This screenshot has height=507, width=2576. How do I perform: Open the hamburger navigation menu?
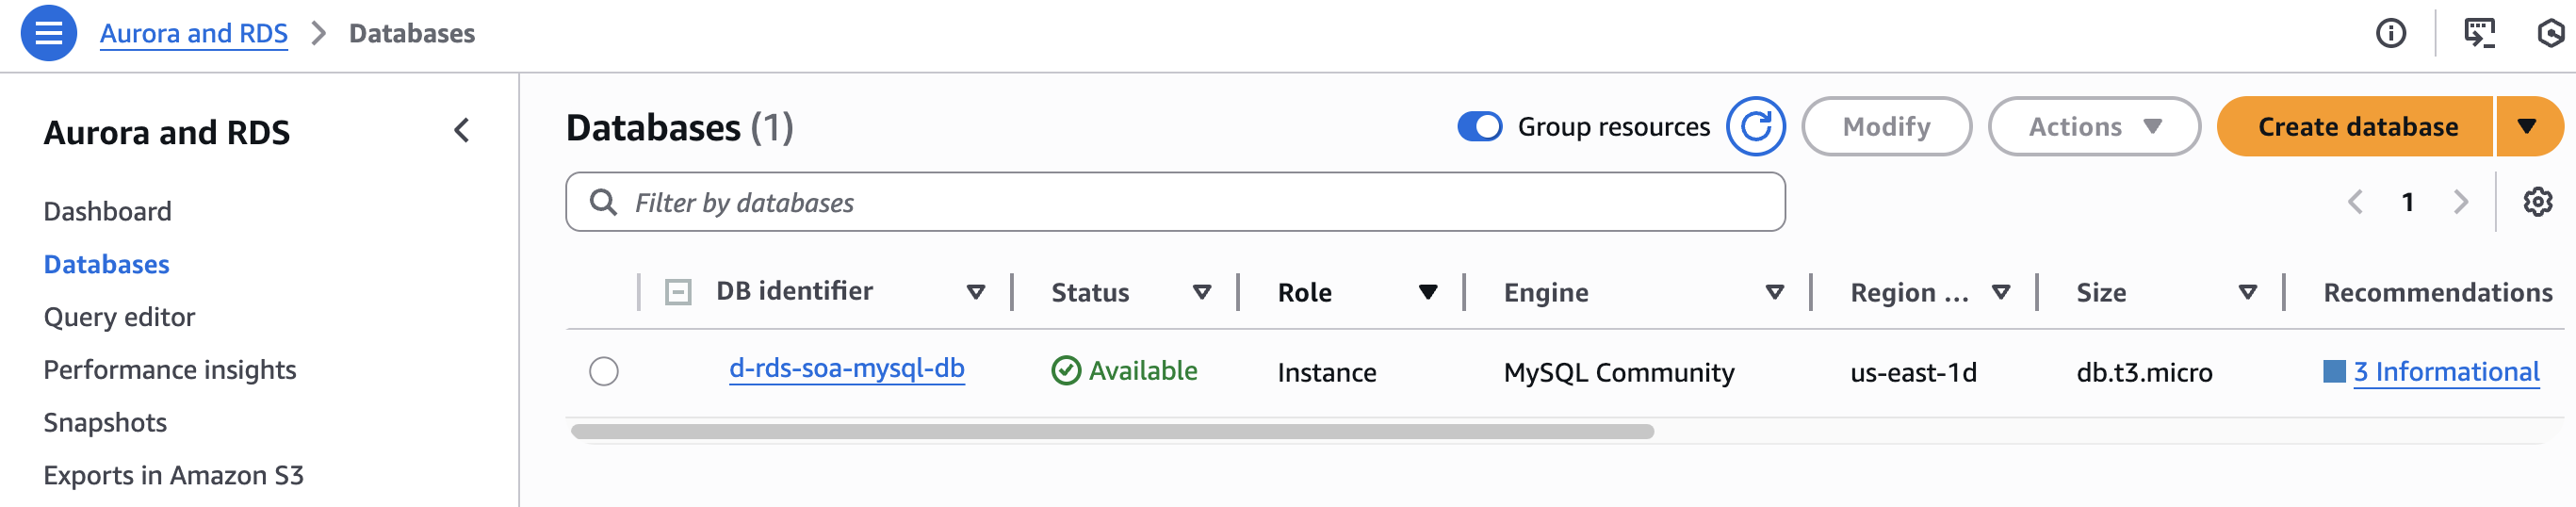48,33
